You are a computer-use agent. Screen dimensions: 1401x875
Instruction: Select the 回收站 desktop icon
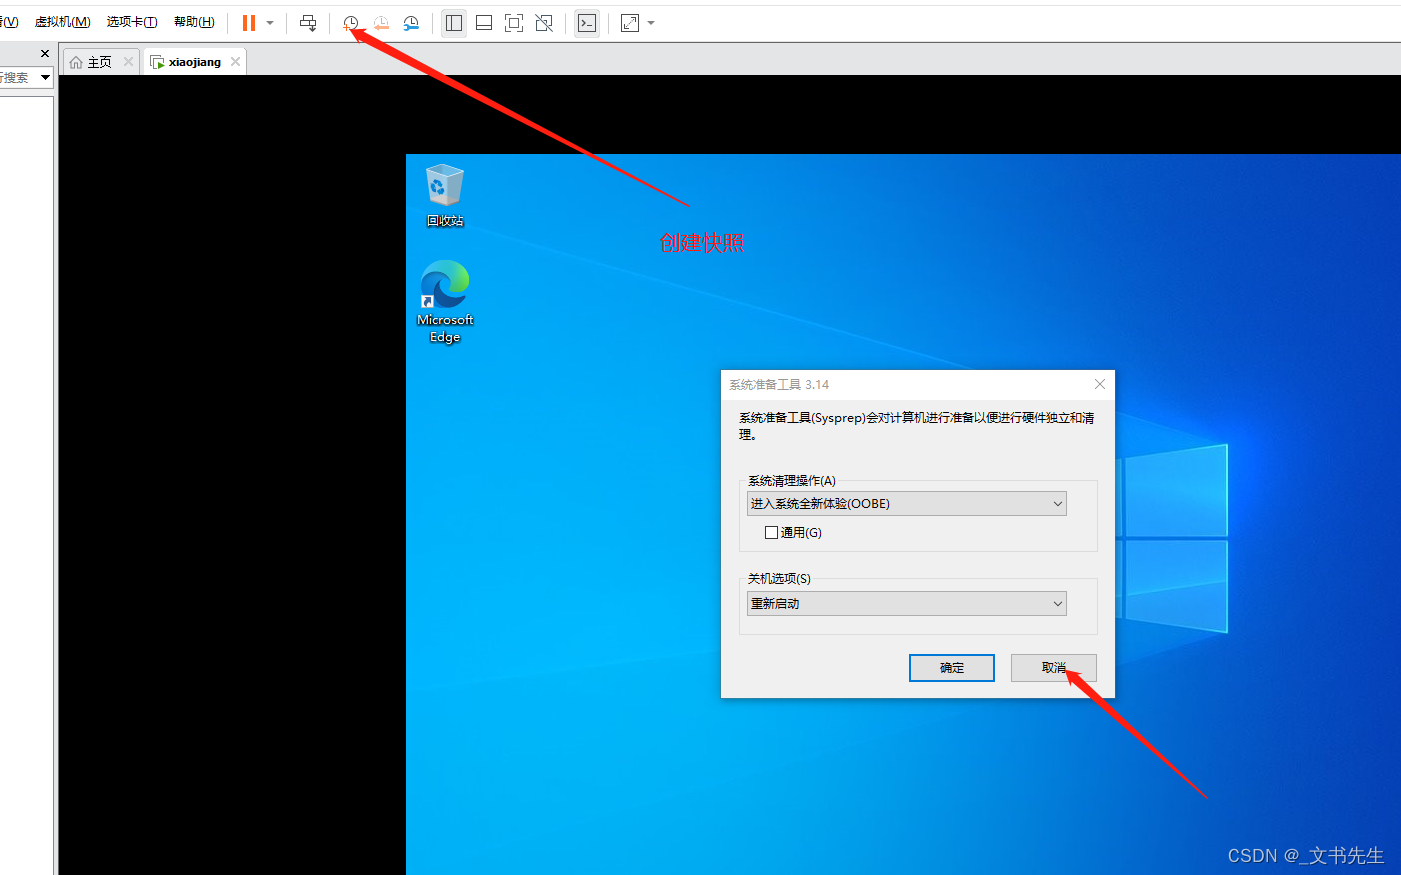[x=445, y=196]
